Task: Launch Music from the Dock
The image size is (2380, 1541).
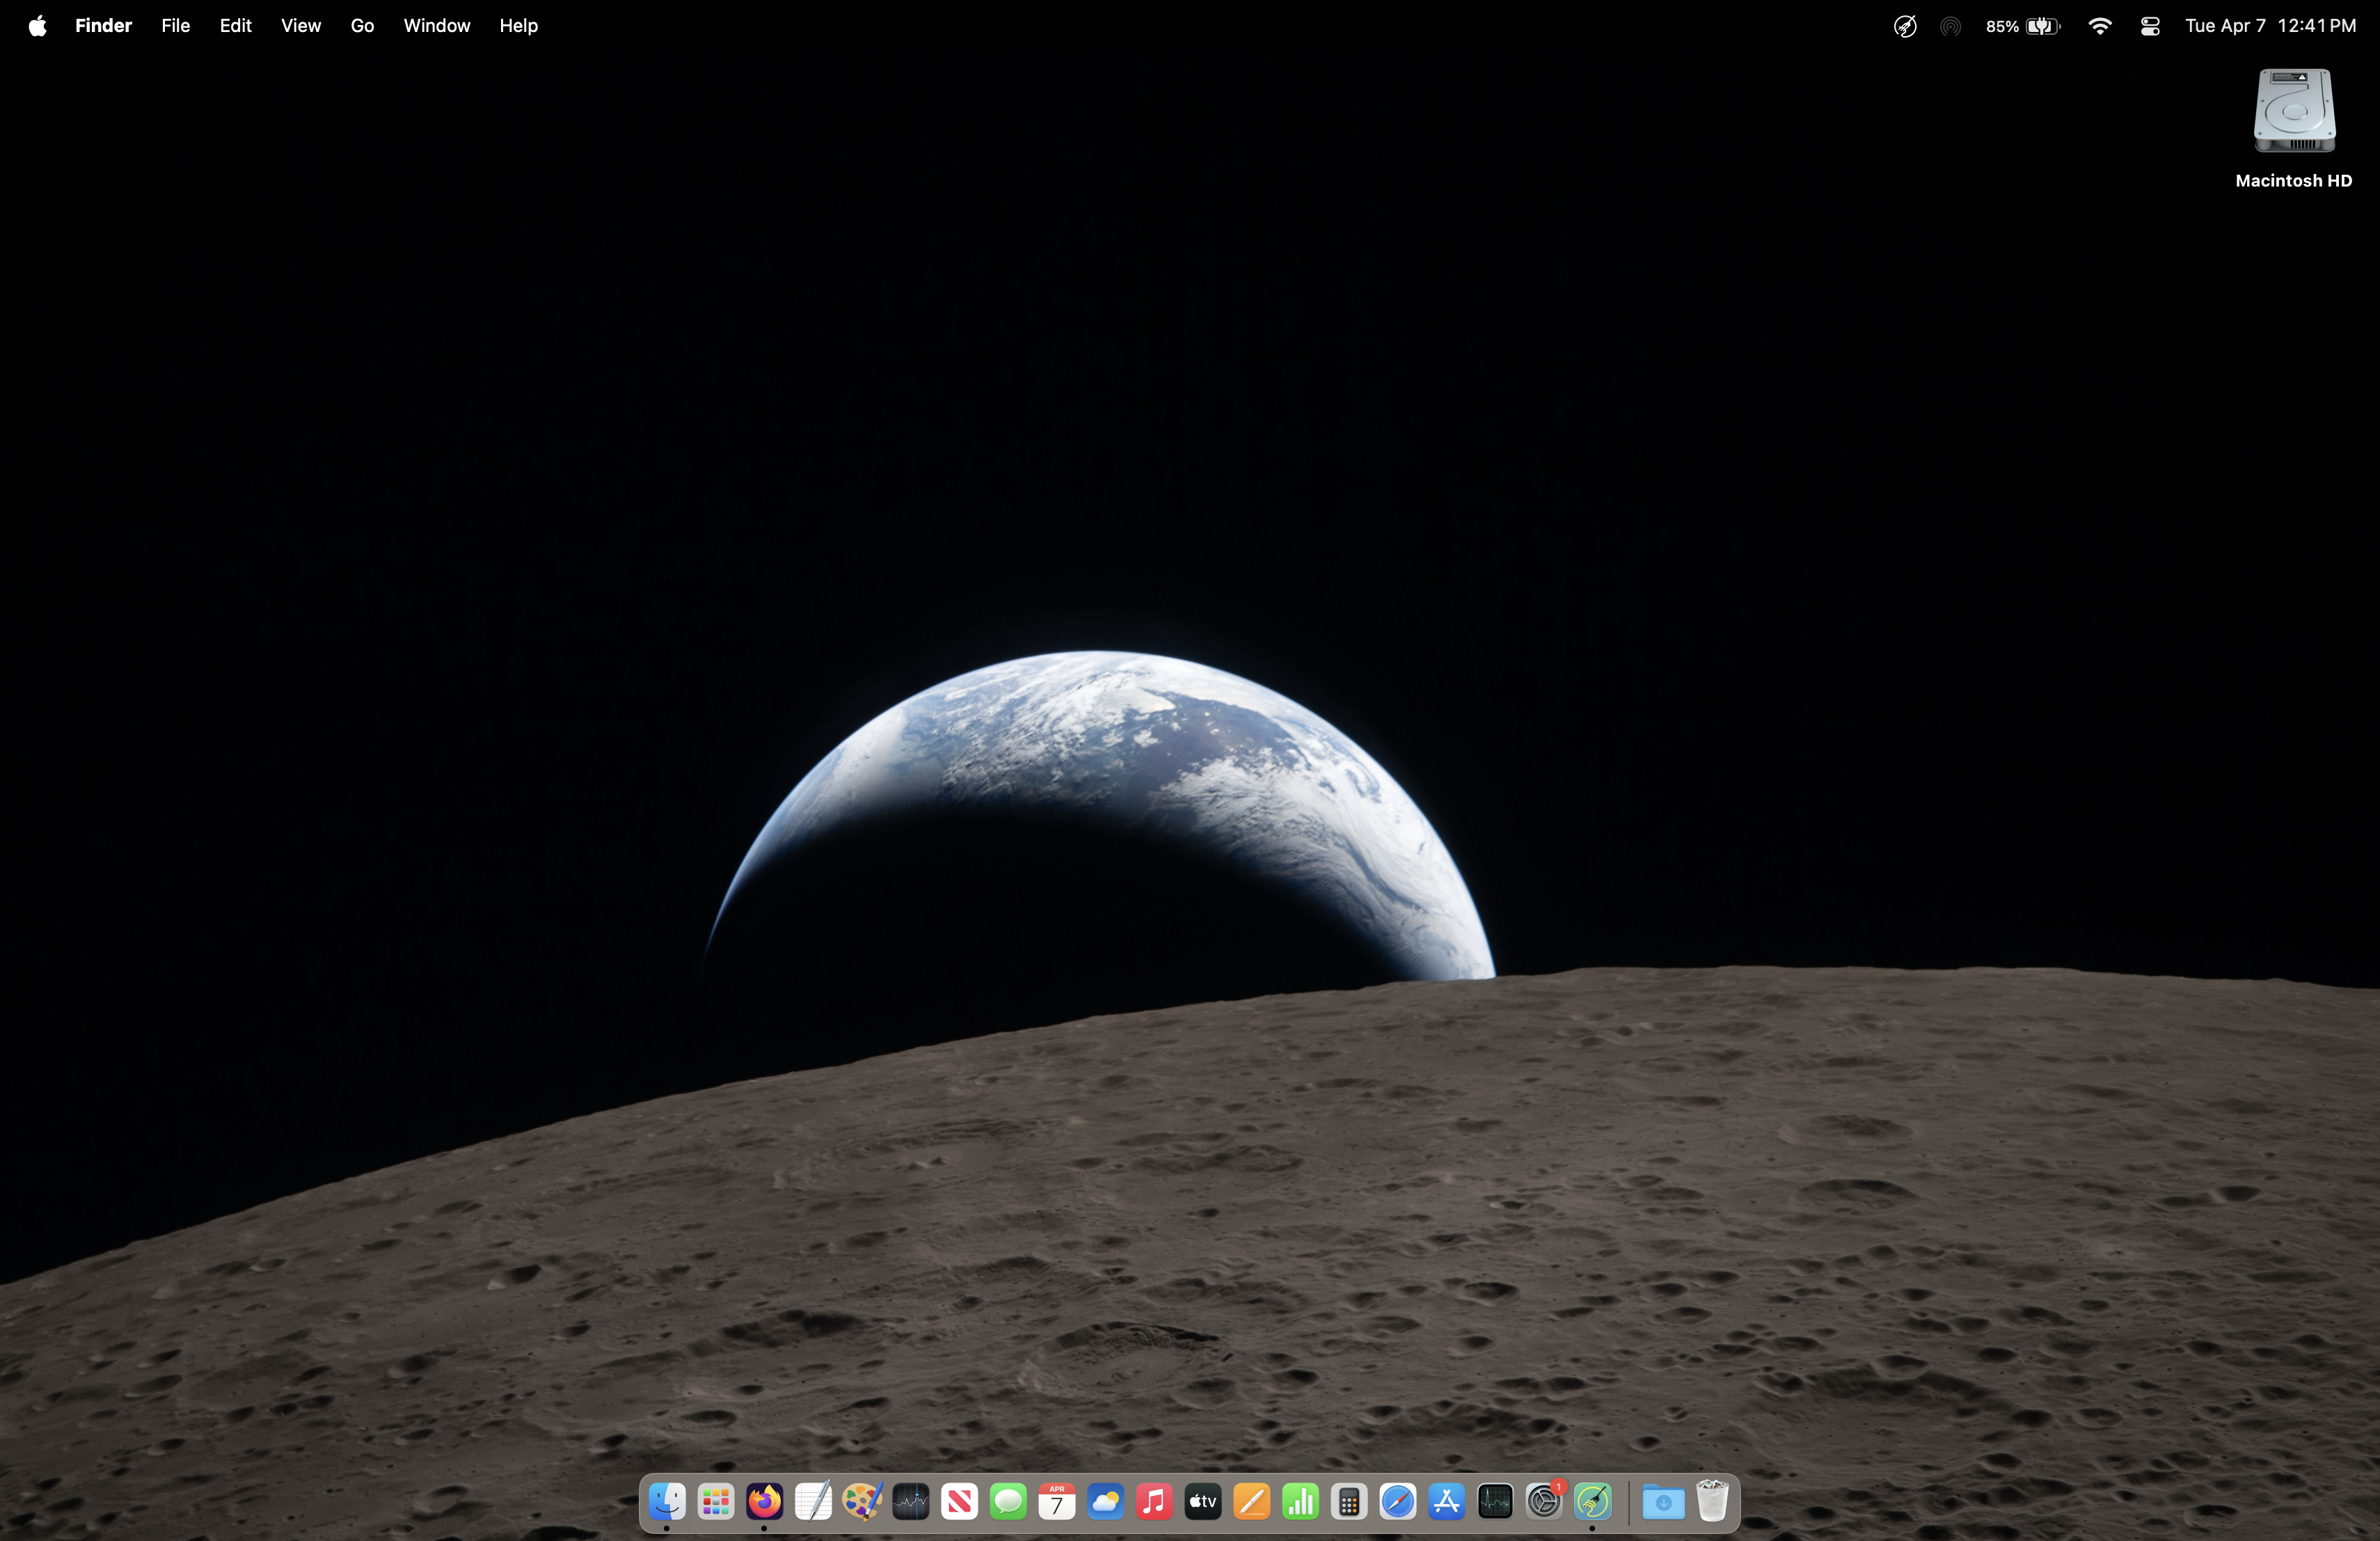Action: pos(1154,1501)
